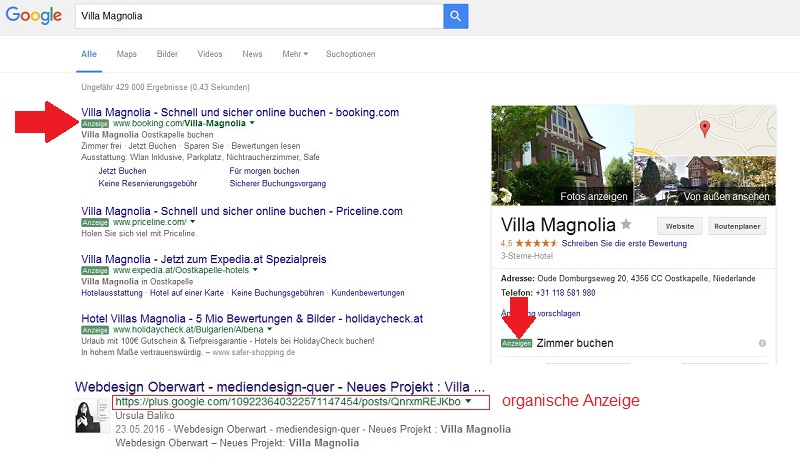Click the blue search magnifier button
This screenshot has width=800, height=469.
[x=456, y=16]
